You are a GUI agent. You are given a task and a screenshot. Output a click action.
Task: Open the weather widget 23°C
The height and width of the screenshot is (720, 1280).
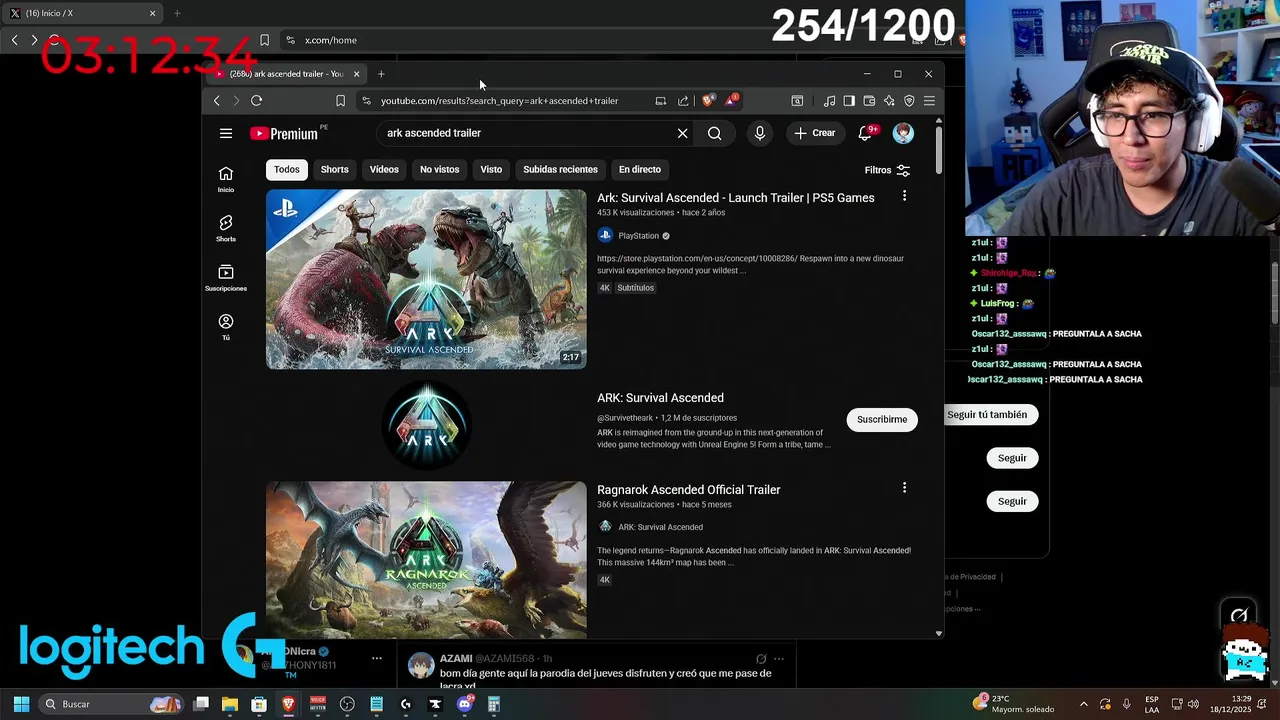pyautogui.click(x=1013, y=704)
